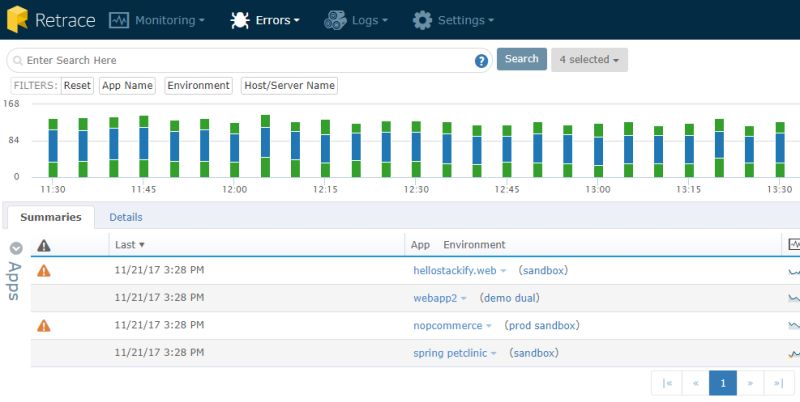Focus the Enter Search Here field
This screenshot has width=800, height=402.
pyautogui.click(x=249, y=61)
